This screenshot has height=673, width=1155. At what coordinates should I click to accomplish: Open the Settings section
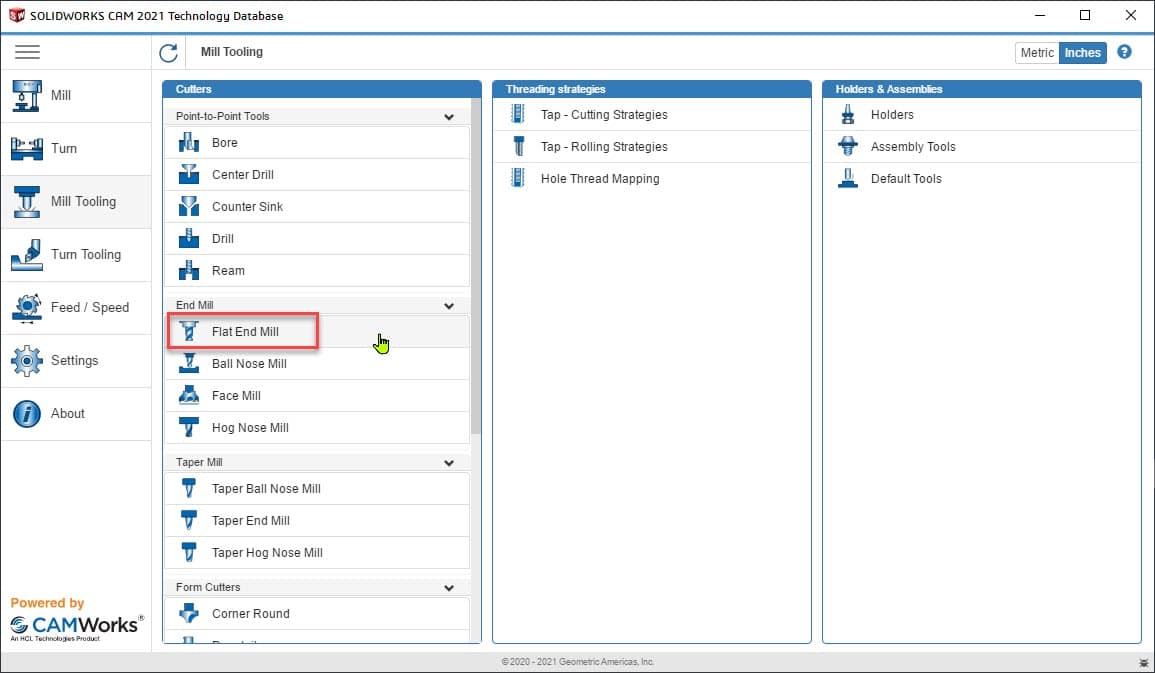point(76,361)
